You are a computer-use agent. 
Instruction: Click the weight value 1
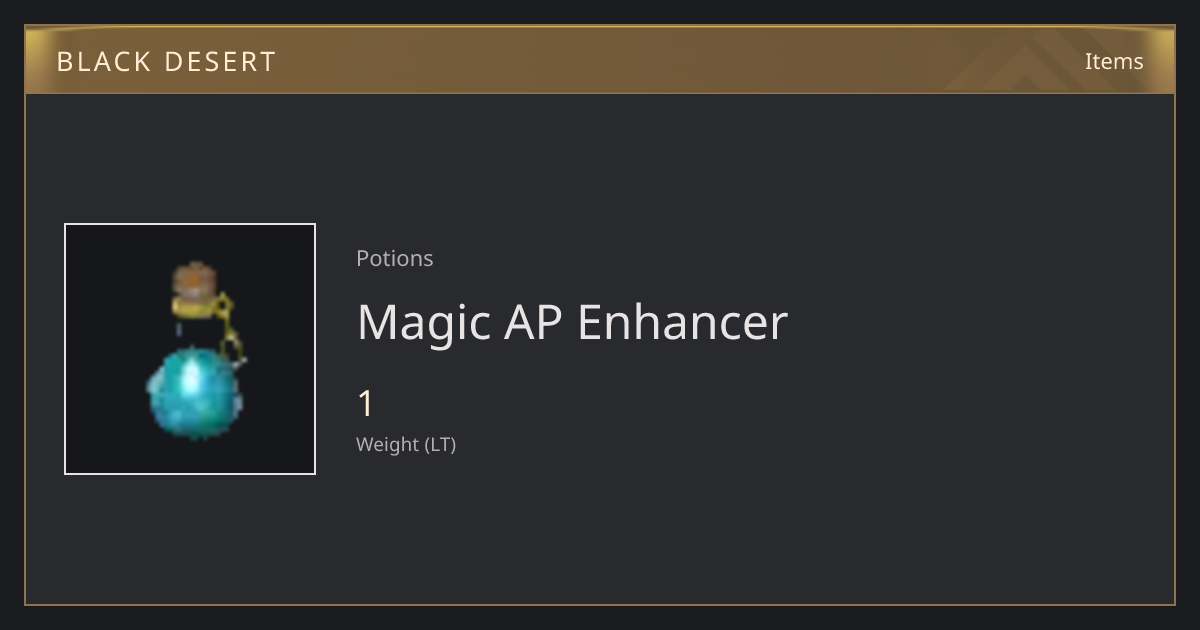[x=366, y=404]
